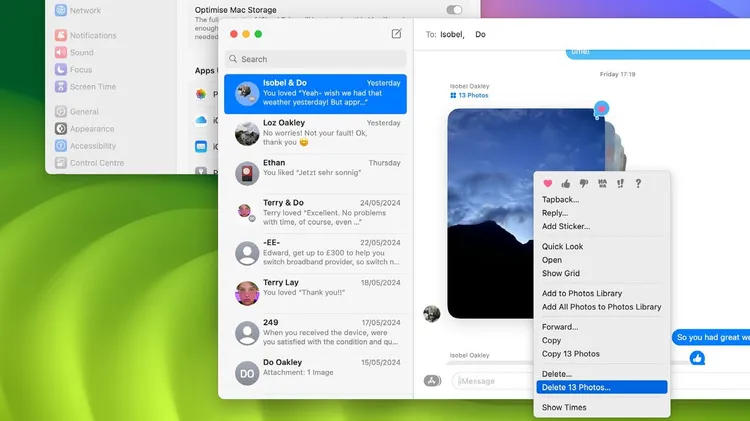Click the Photos app icon in Settings list
This screenshot has width=750, height=421.
(201, 94)
